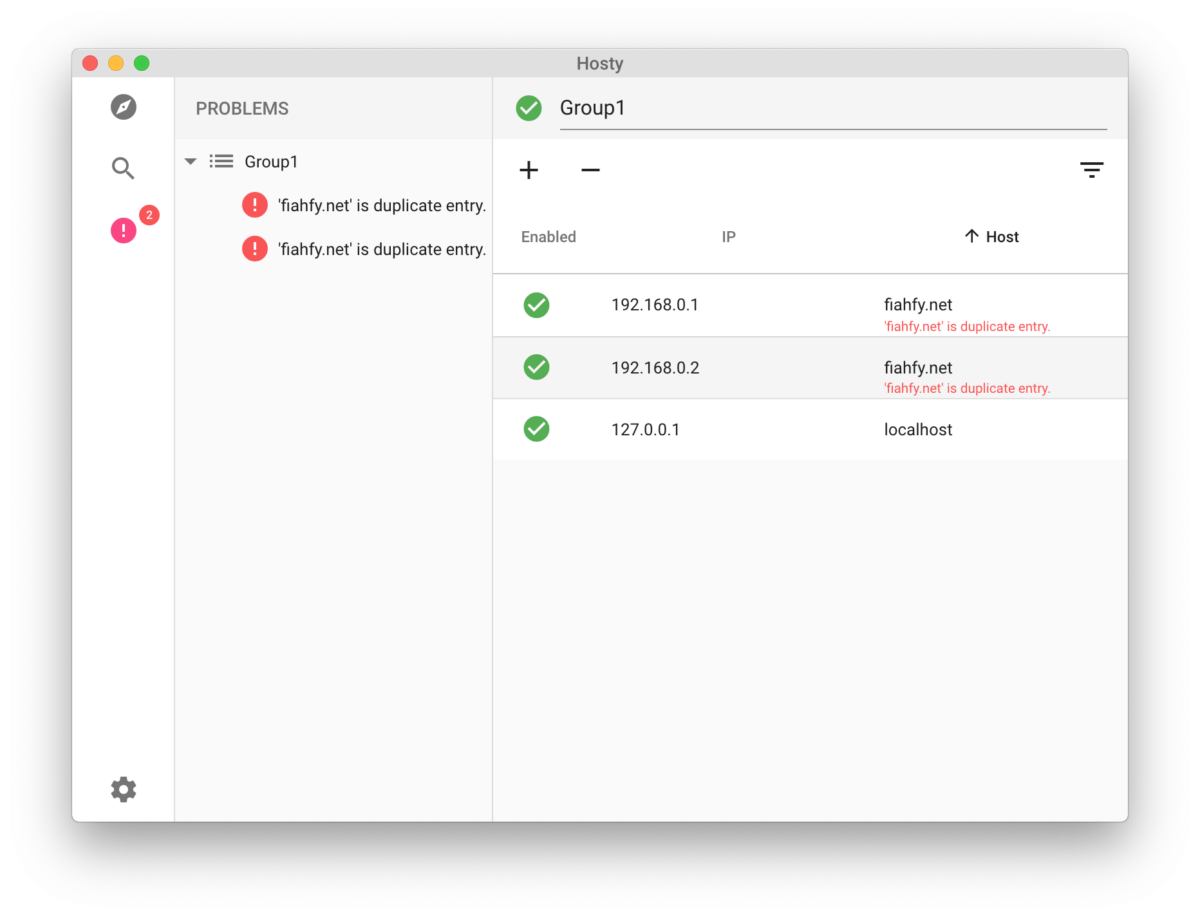Open the filter list icon
The height and width of the screenshot is (917, 1200).
[1092, 170]
